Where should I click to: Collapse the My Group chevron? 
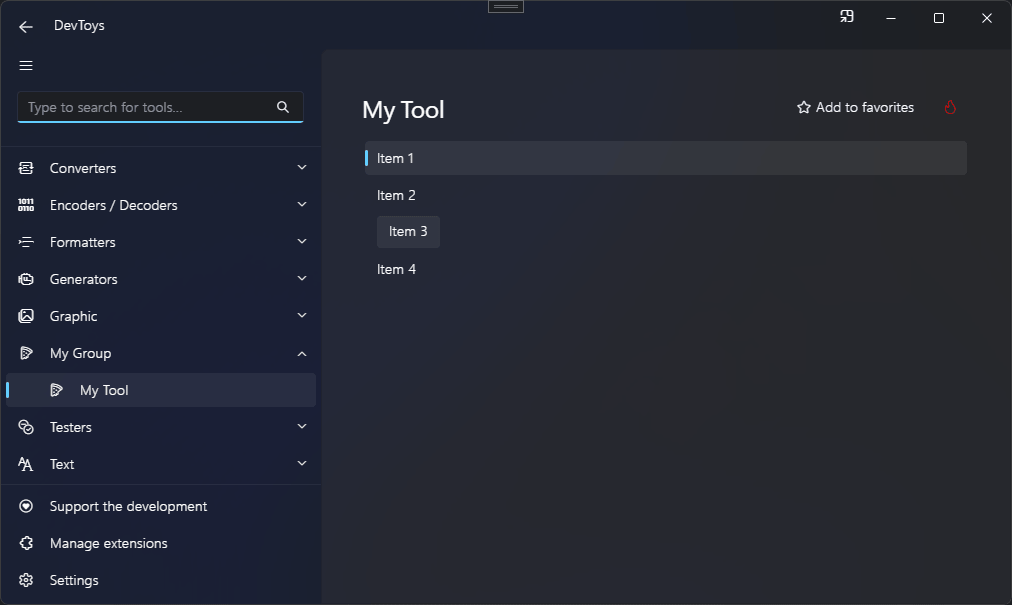[301, 354]
